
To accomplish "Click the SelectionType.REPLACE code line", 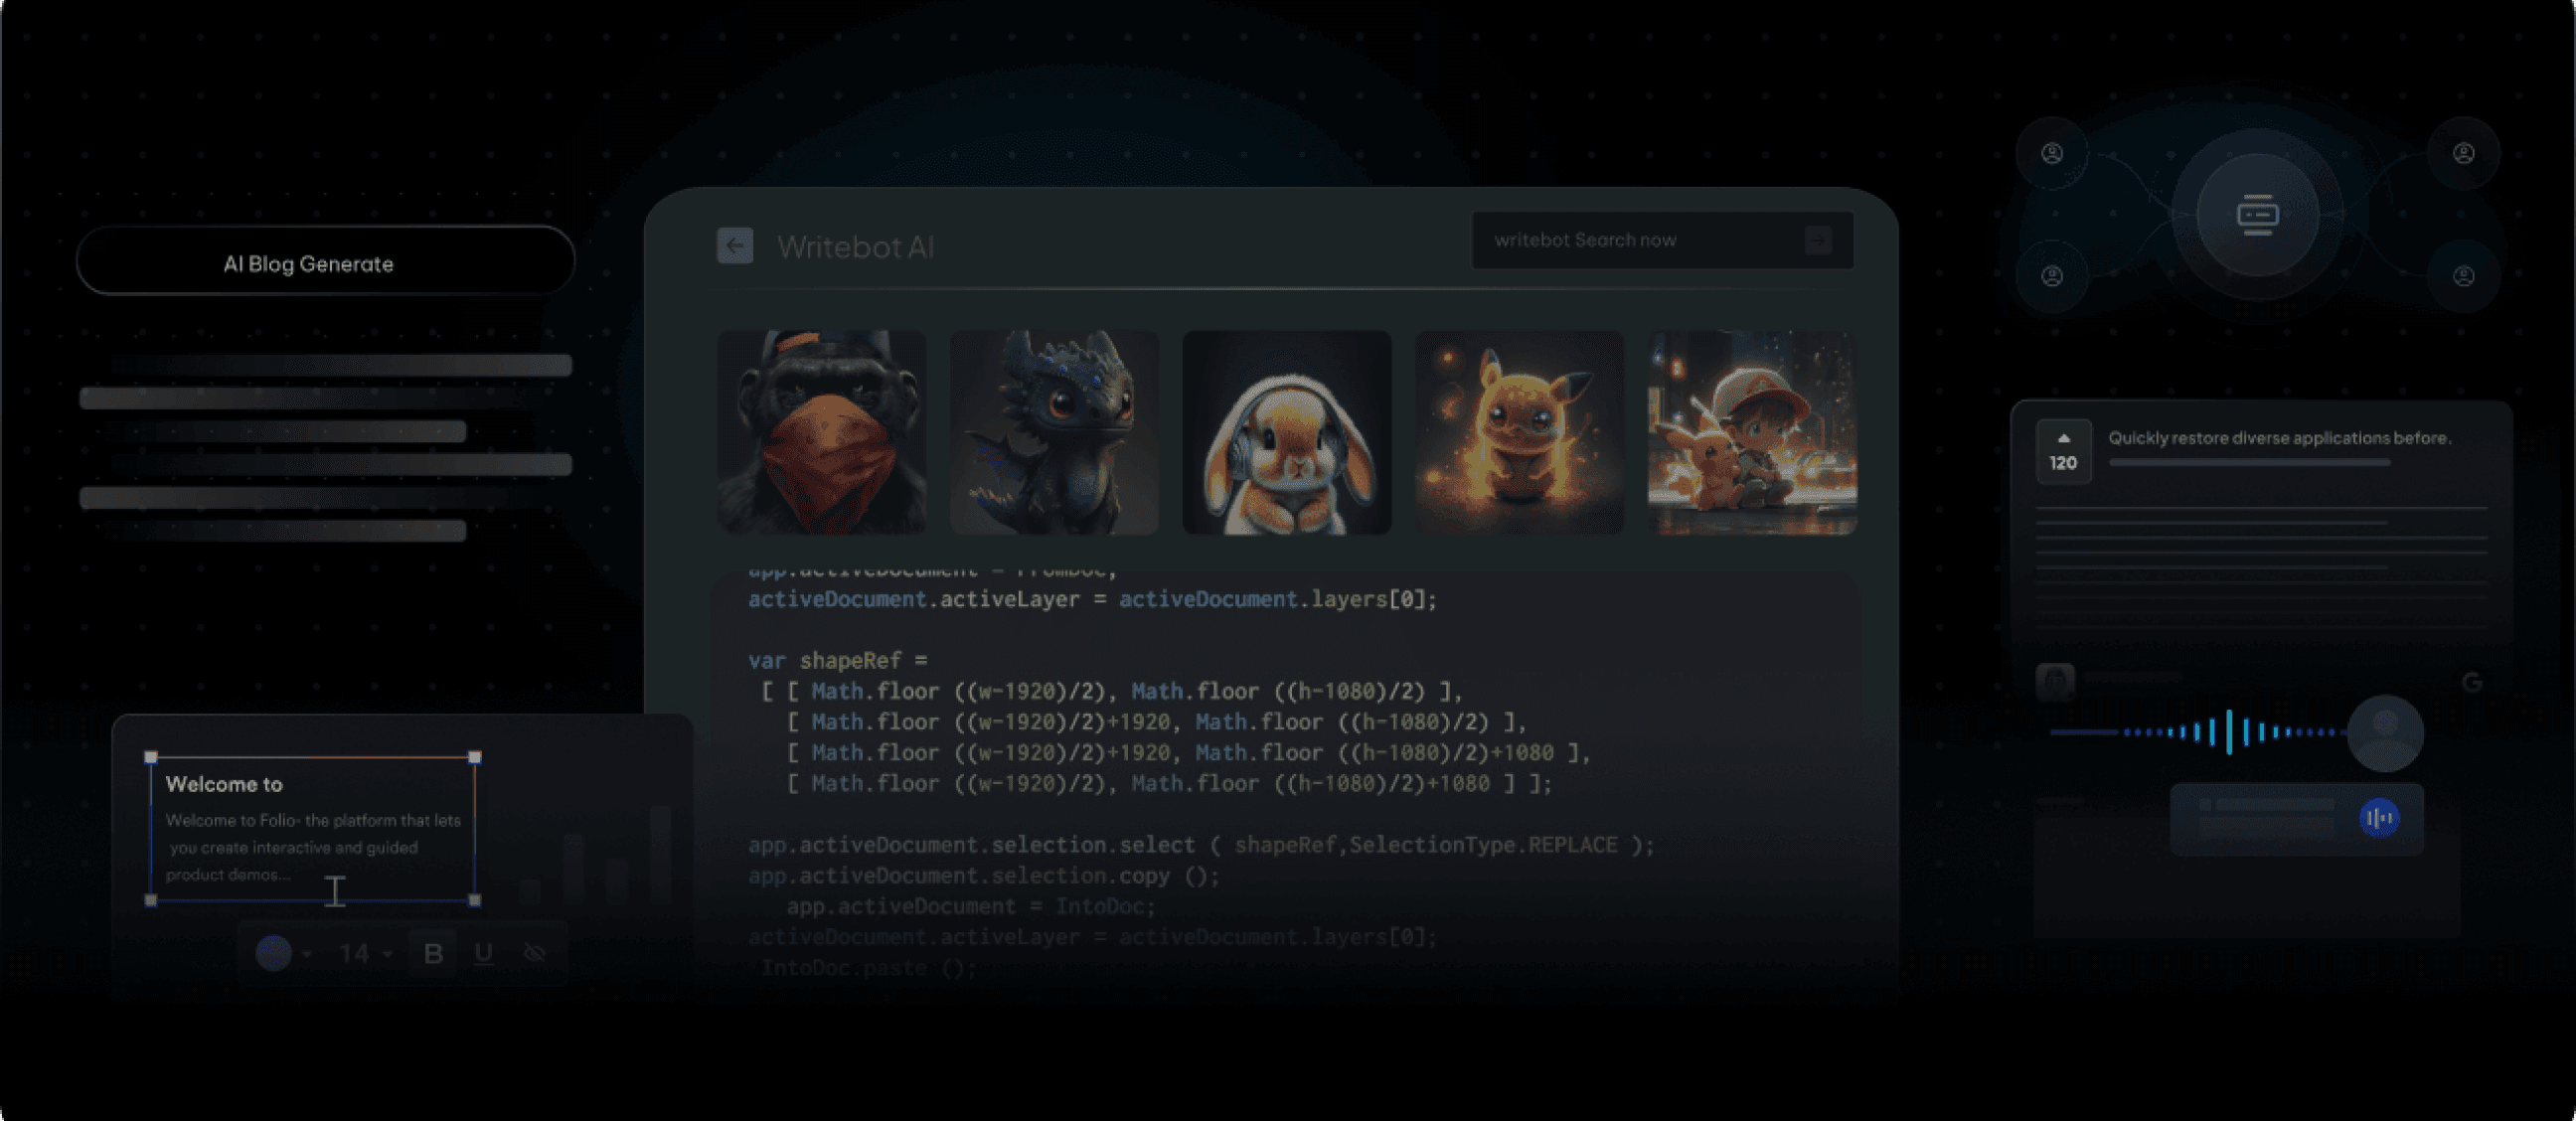I will pos(1201,845).
